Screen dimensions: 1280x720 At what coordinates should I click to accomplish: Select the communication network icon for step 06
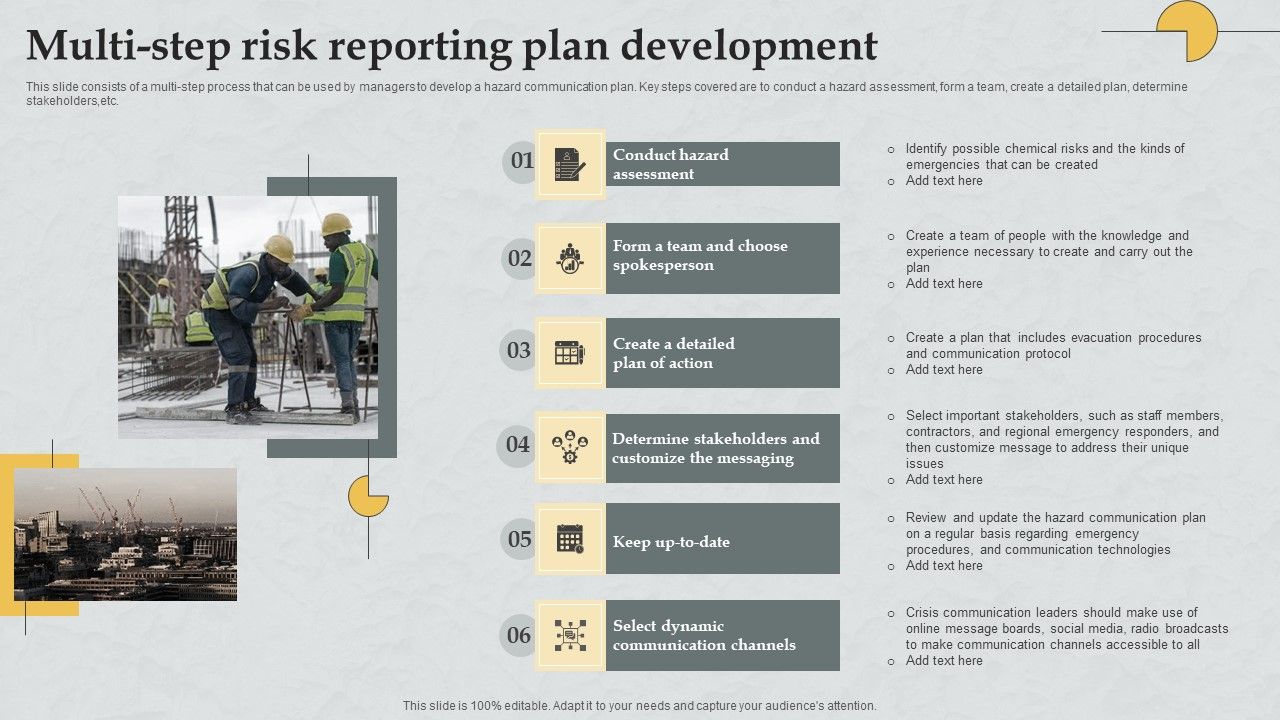(570, 634)
